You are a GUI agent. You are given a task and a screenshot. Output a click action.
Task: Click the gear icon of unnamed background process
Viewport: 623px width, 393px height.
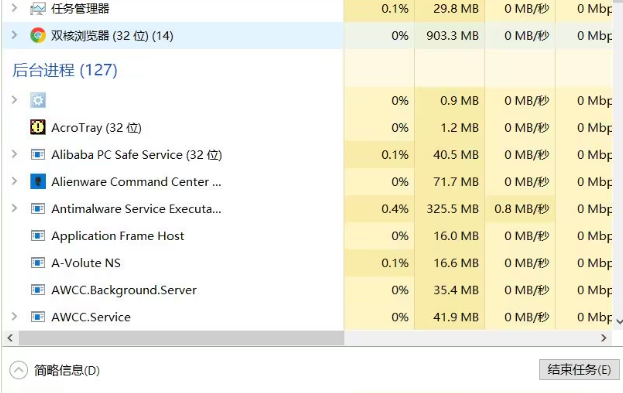38,100
